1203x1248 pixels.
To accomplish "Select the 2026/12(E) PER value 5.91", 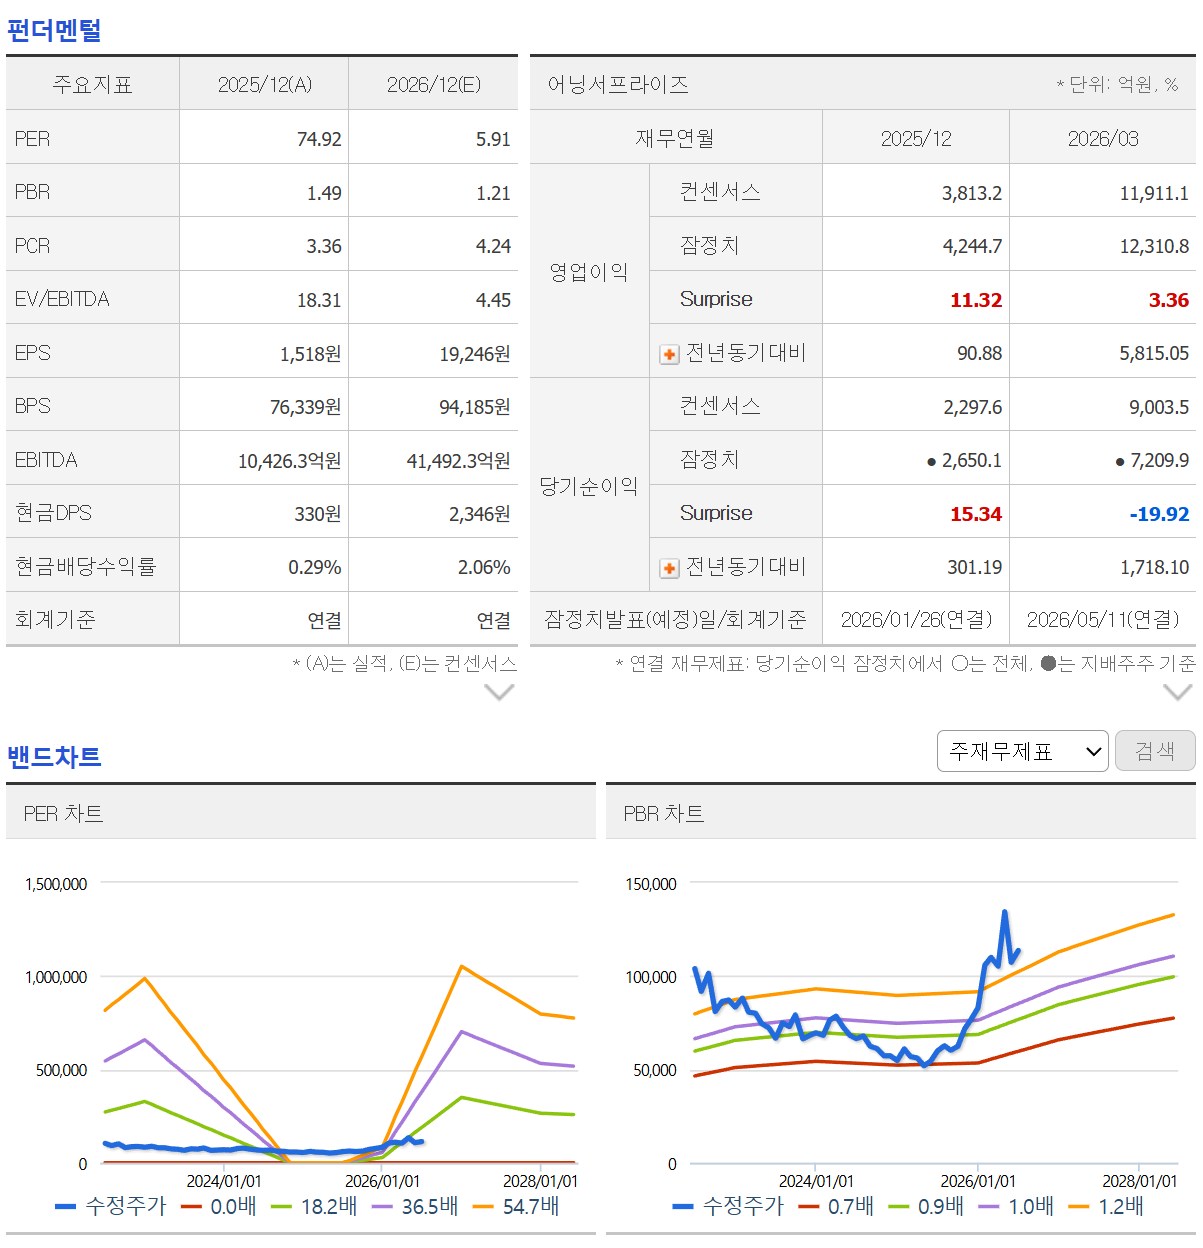I will point(493,139).
